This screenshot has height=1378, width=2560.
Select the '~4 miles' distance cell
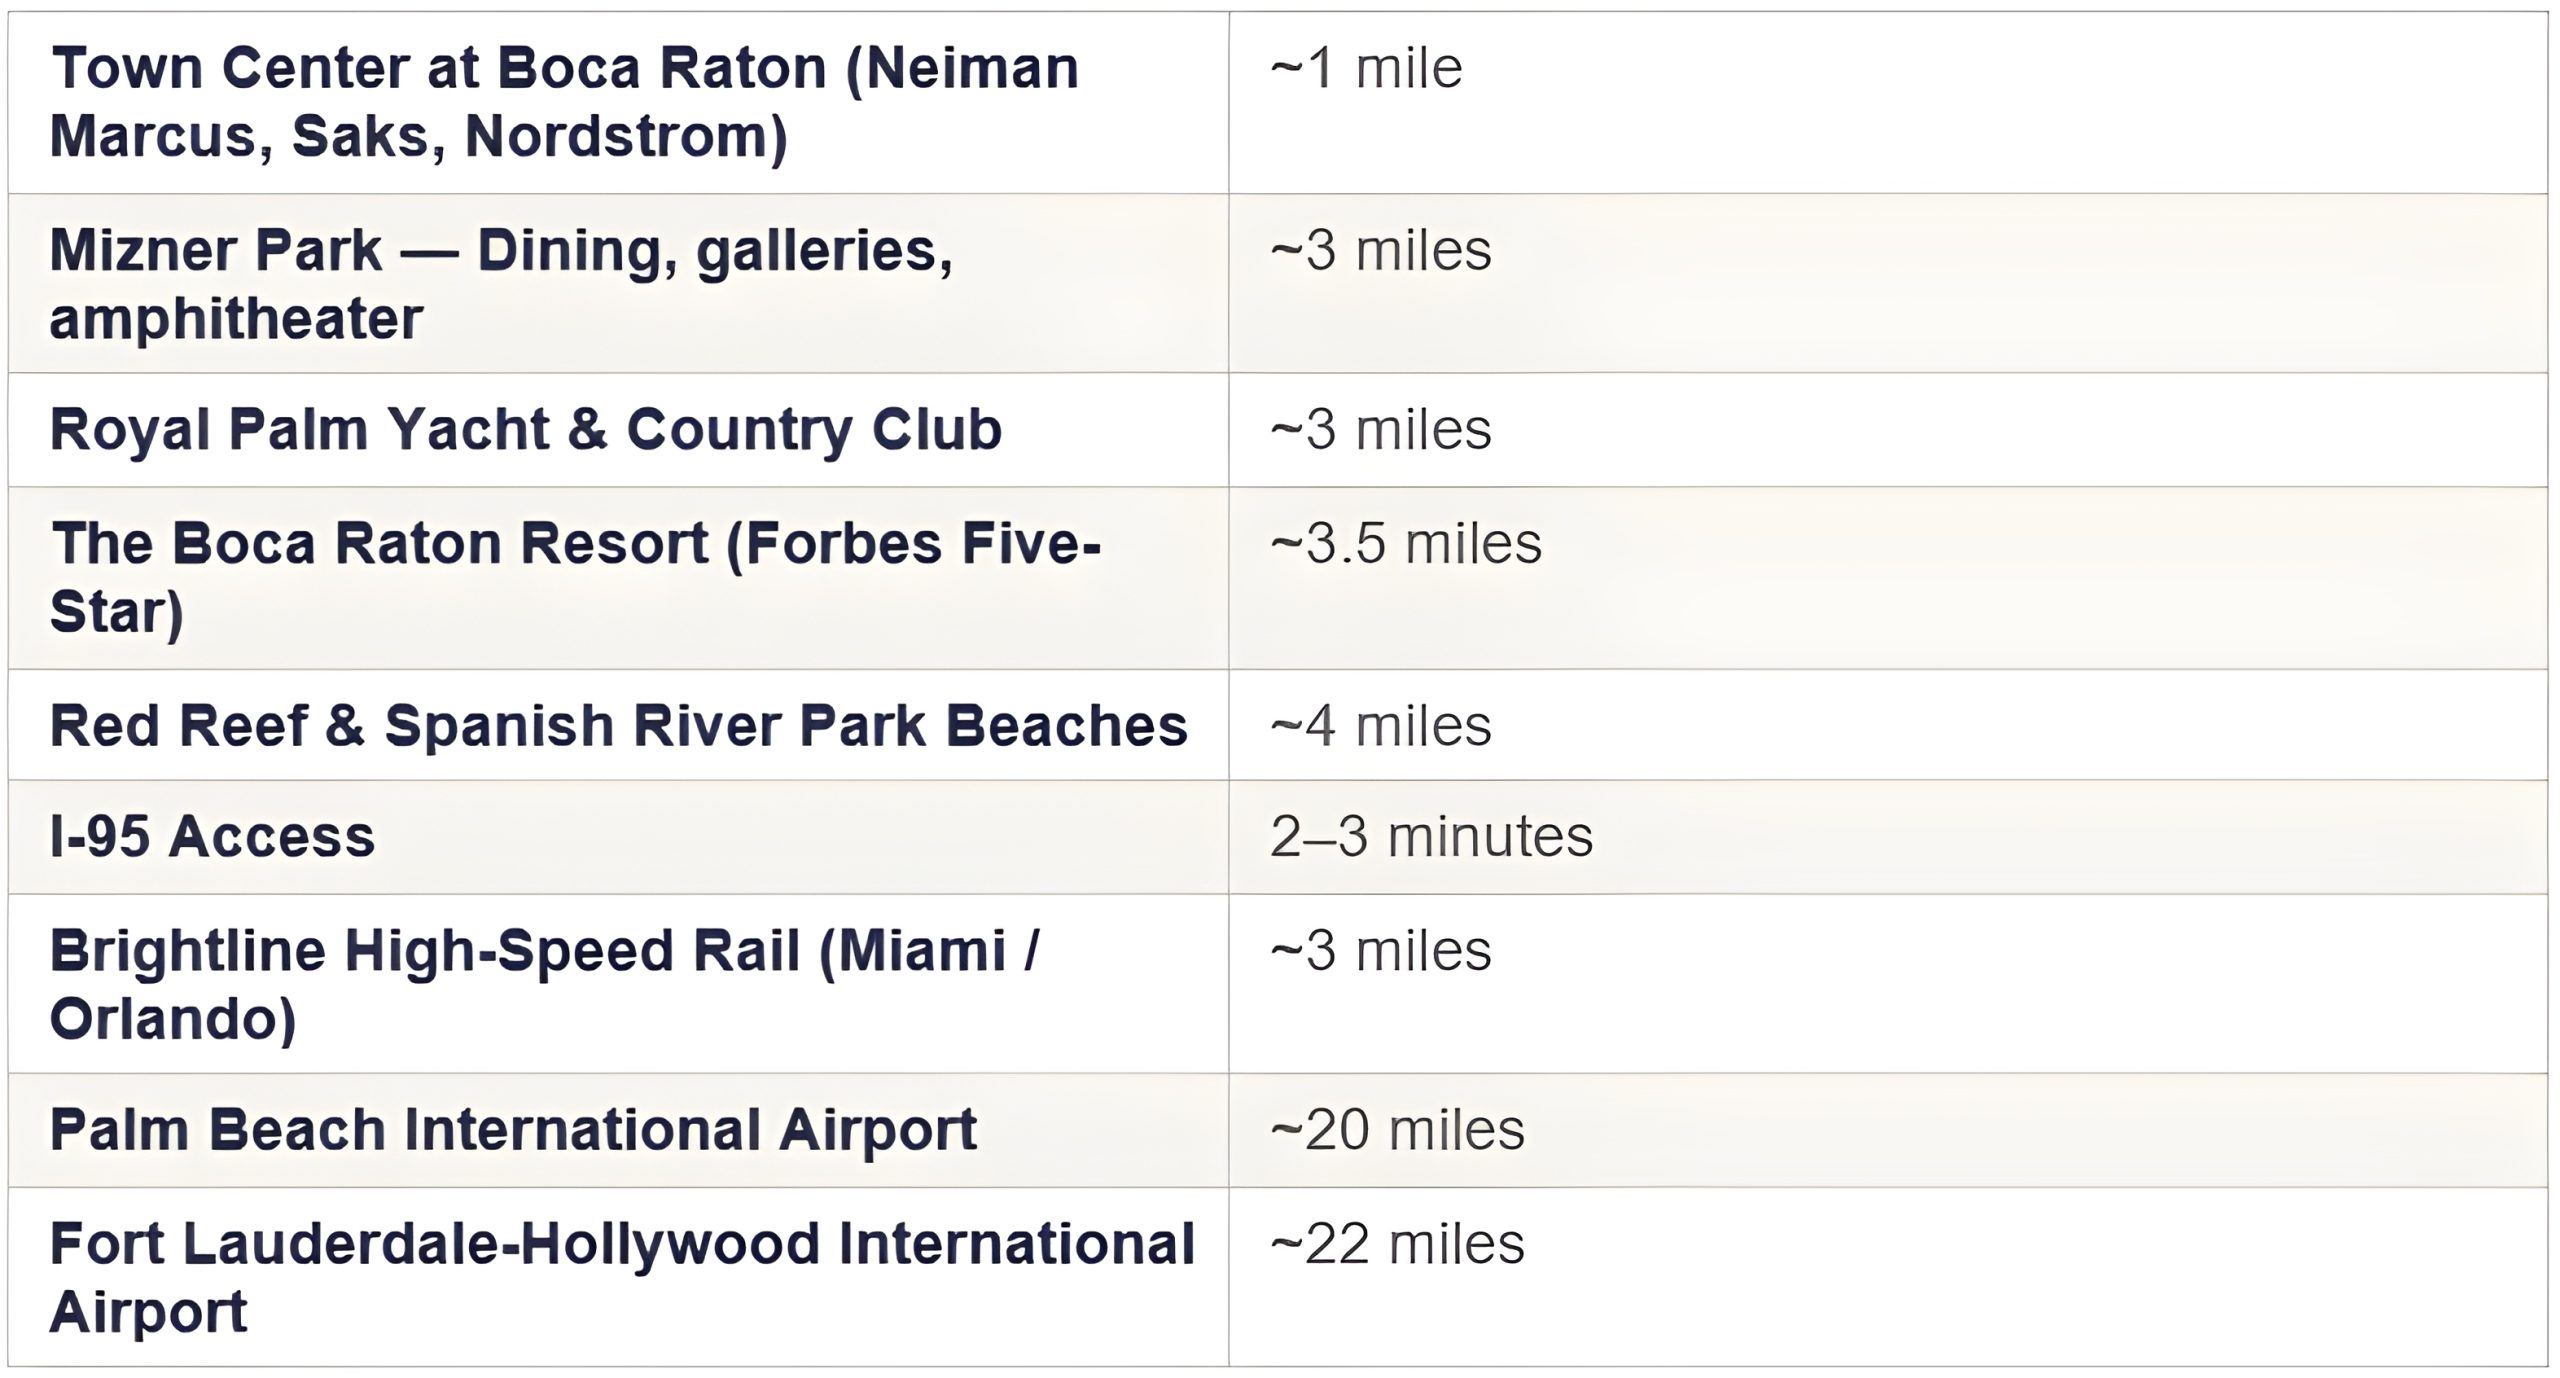click(1380, 726)
